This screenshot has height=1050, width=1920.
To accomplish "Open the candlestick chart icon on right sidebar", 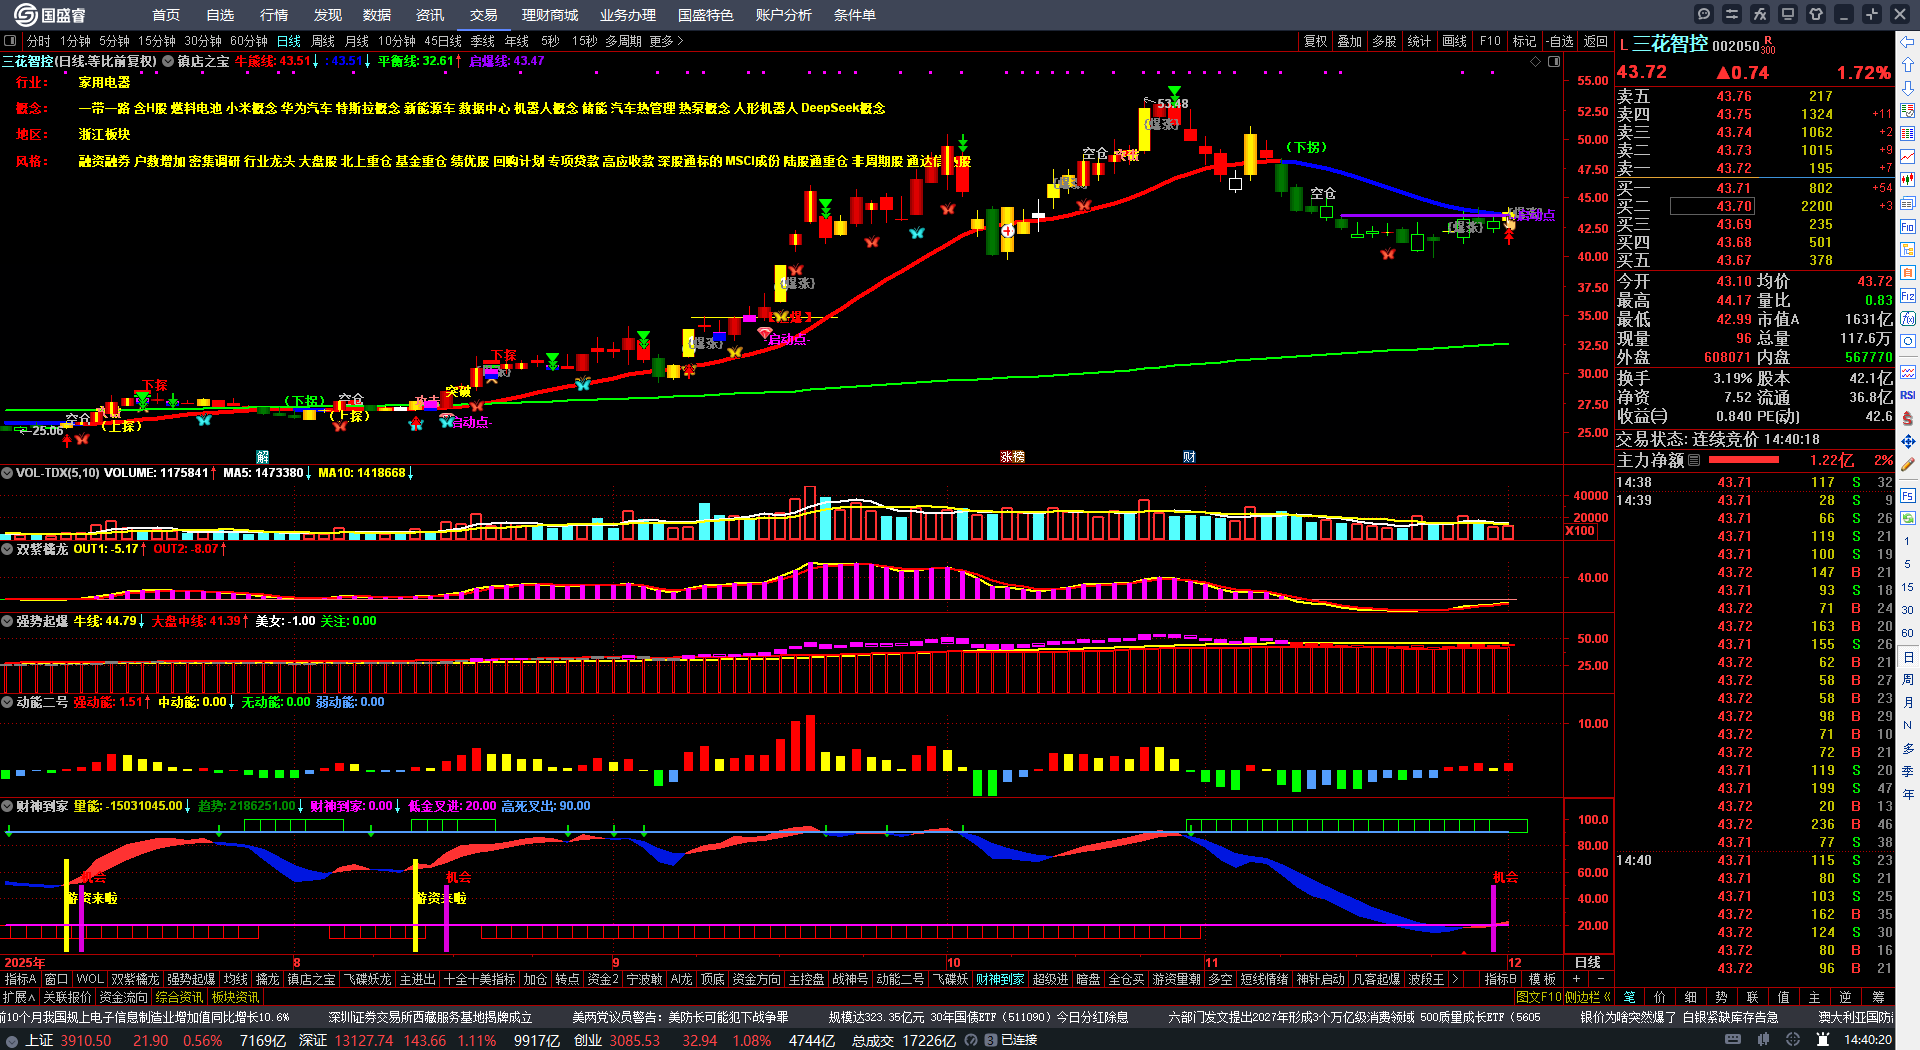I will click(1908, 180).
